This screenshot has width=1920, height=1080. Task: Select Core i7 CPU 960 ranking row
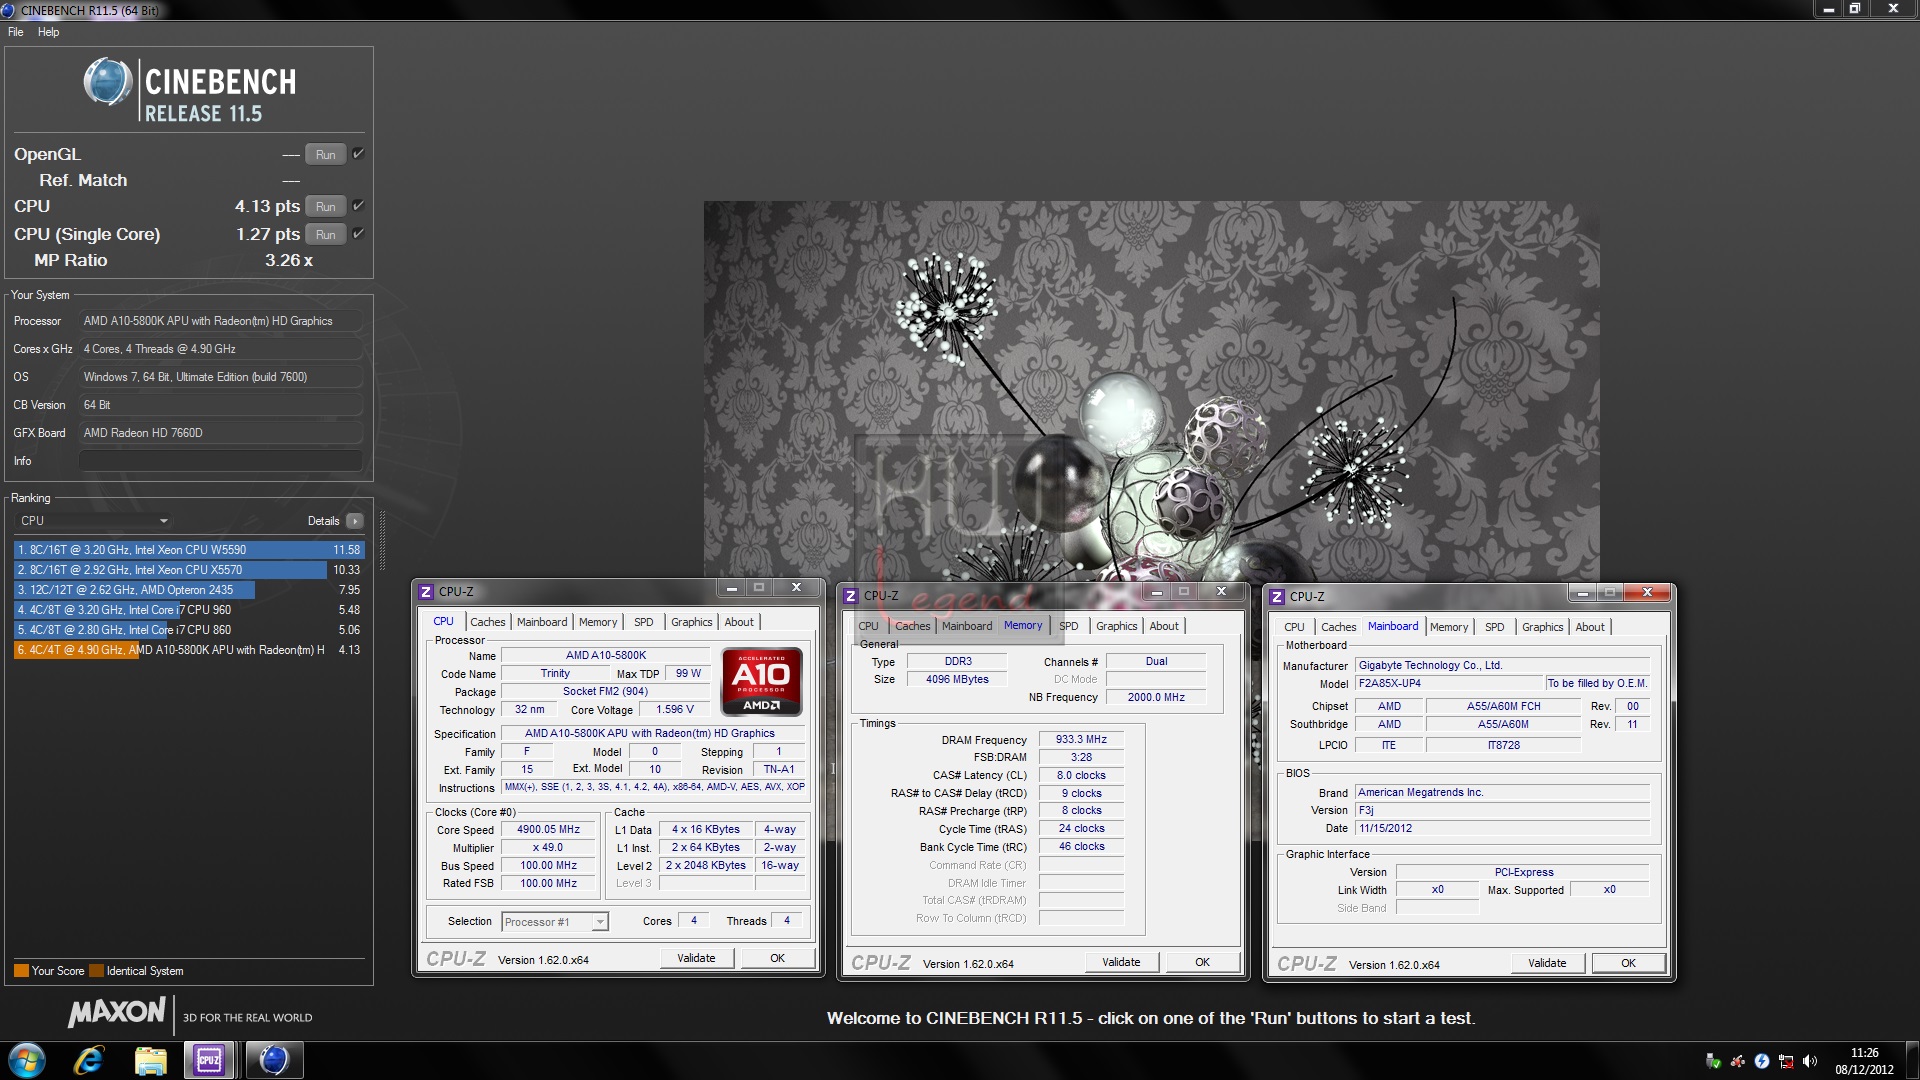pos(189,610)
